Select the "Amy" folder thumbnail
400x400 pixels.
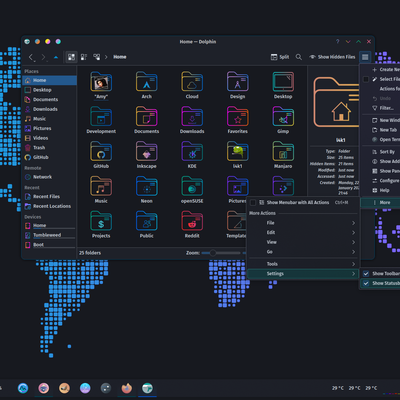click(101, 82)
